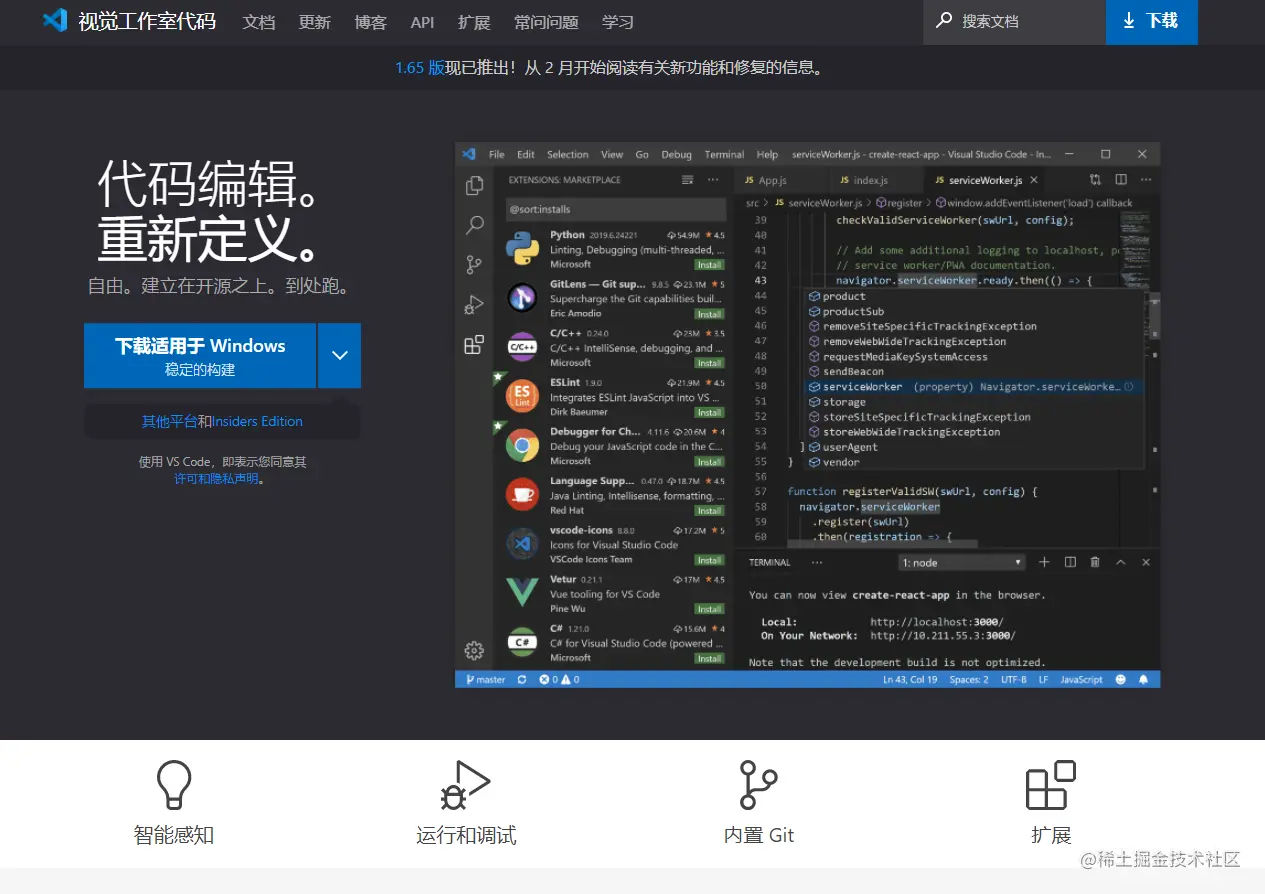Open the API navigation item
The width and height of the screenshot is (1265, 894).
[422, 22]
